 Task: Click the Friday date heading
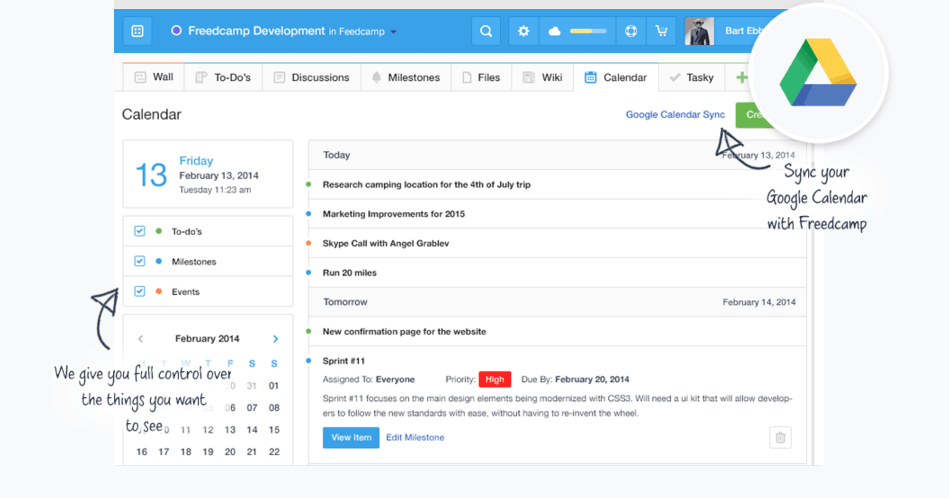click(x=196, y=161)
